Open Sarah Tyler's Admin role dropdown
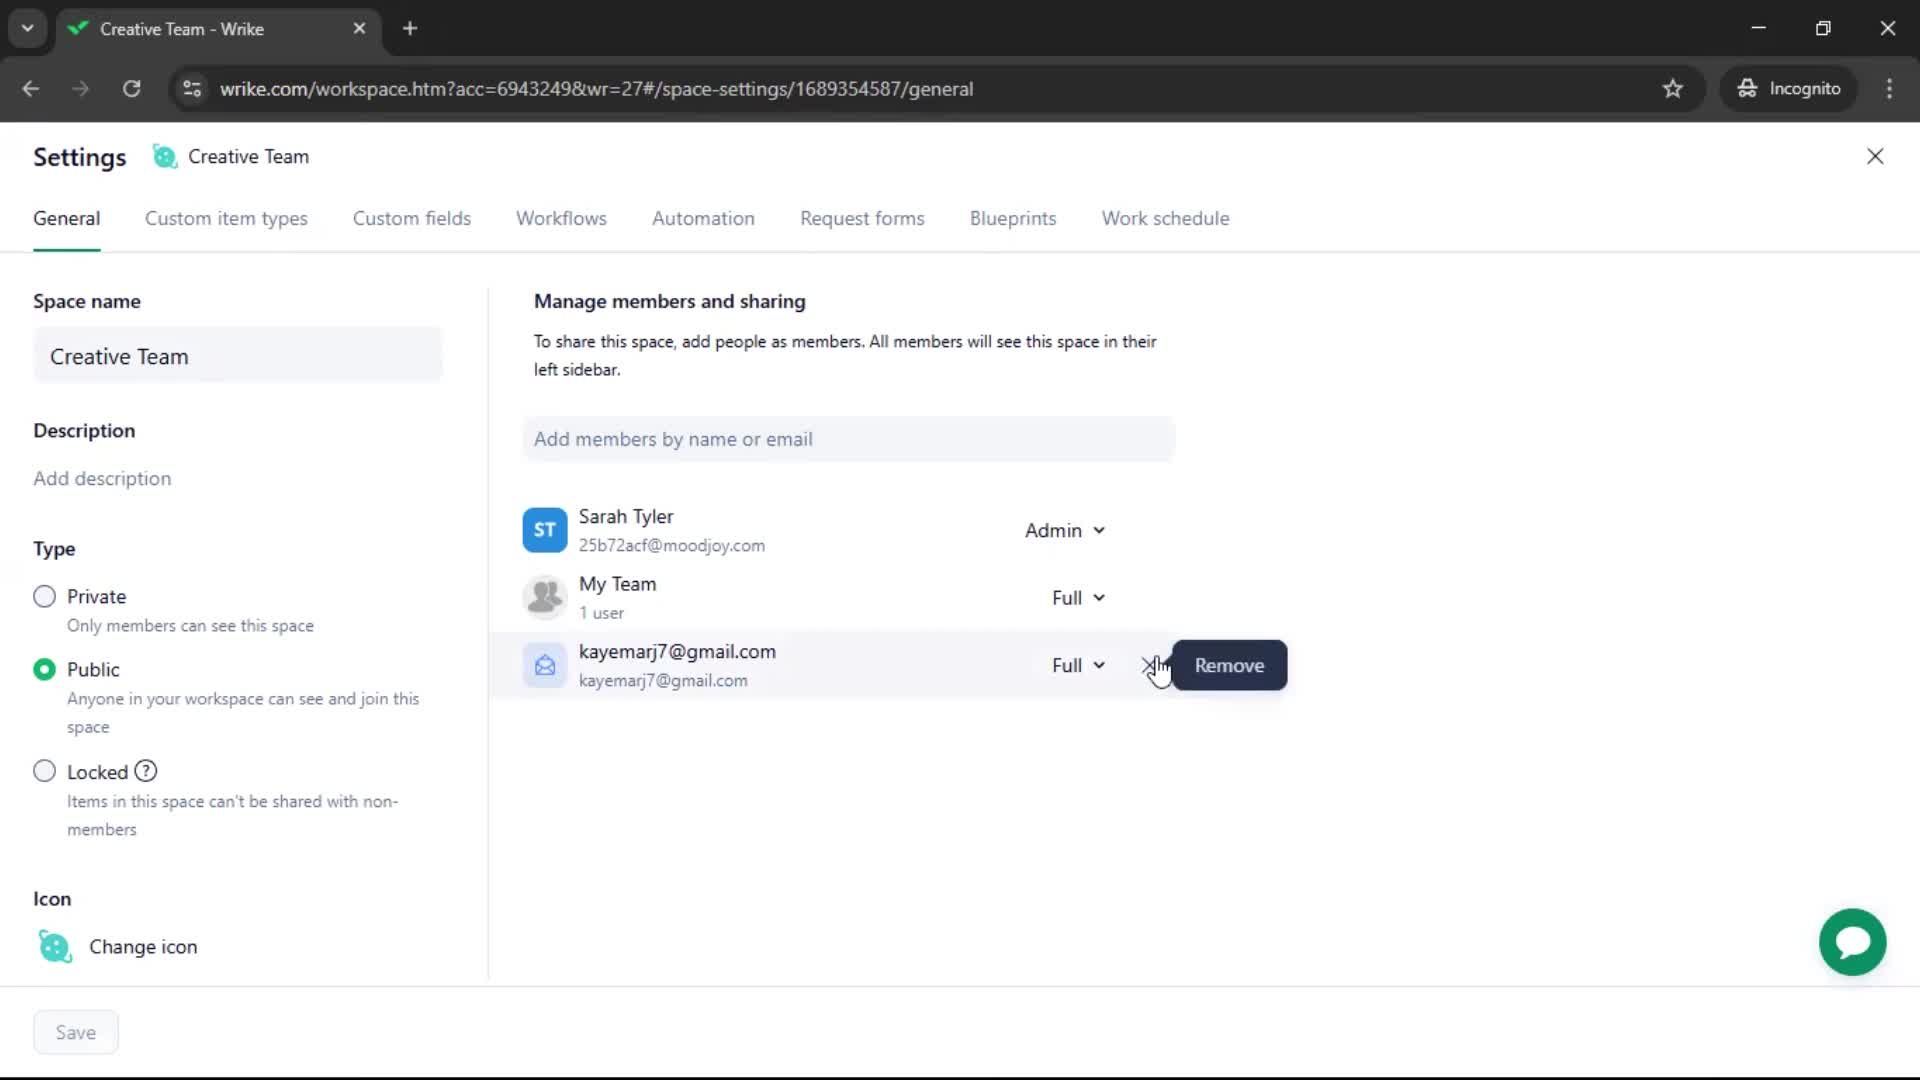This screenshot has height=1080, width=1920. tap(1065, 530)
